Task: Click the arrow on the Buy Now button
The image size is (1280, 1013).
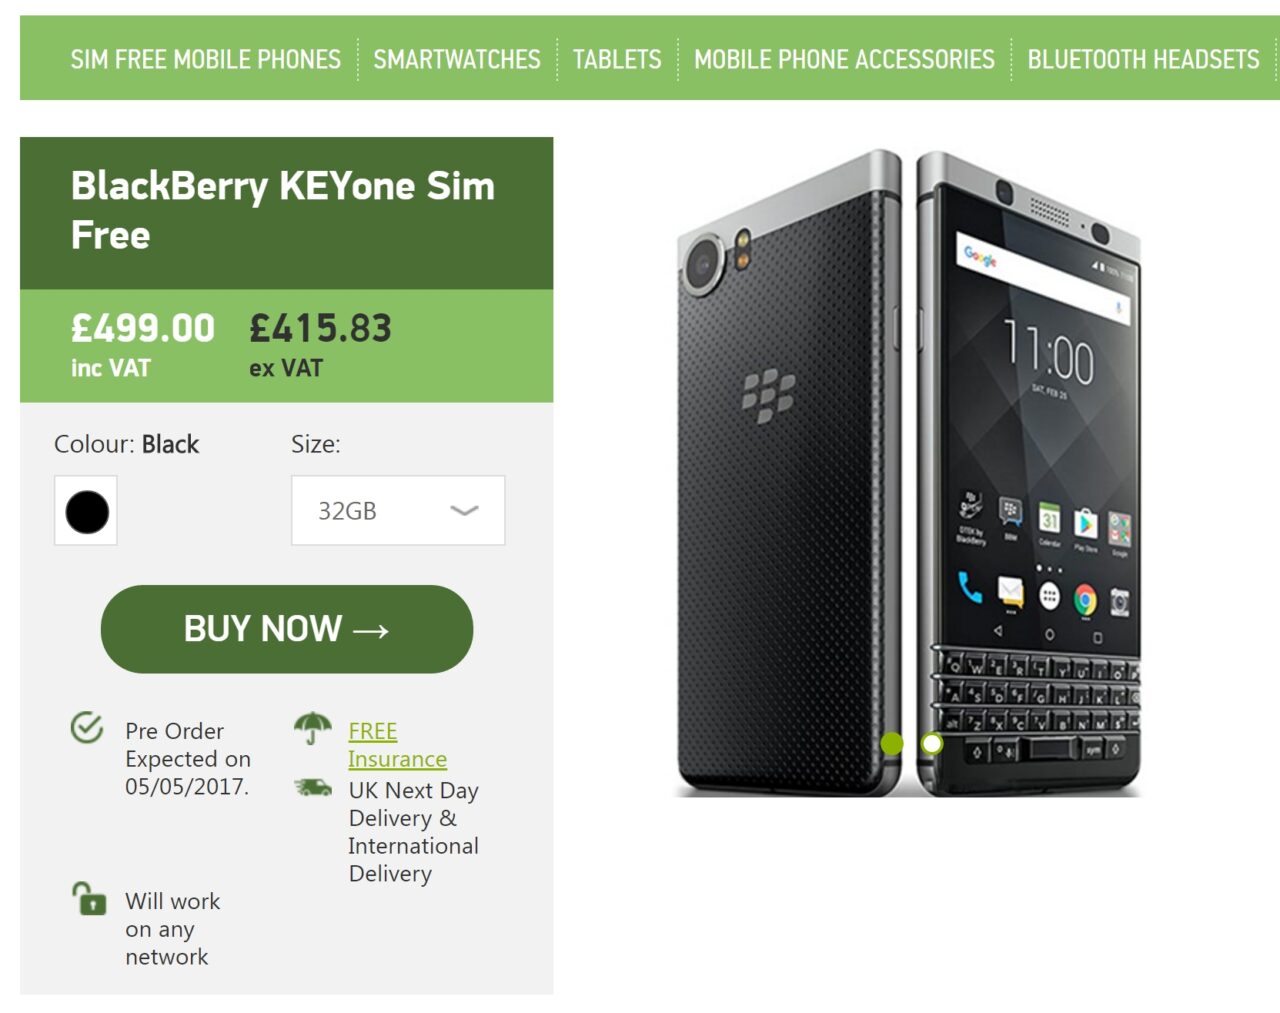Action: point(371,631)
